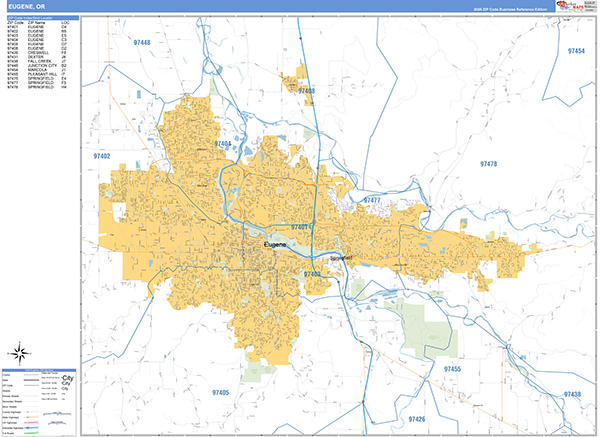The image size is (600, 437).
Task: Click the 97404 ZIP code label
Action: [x=222, y=145]
